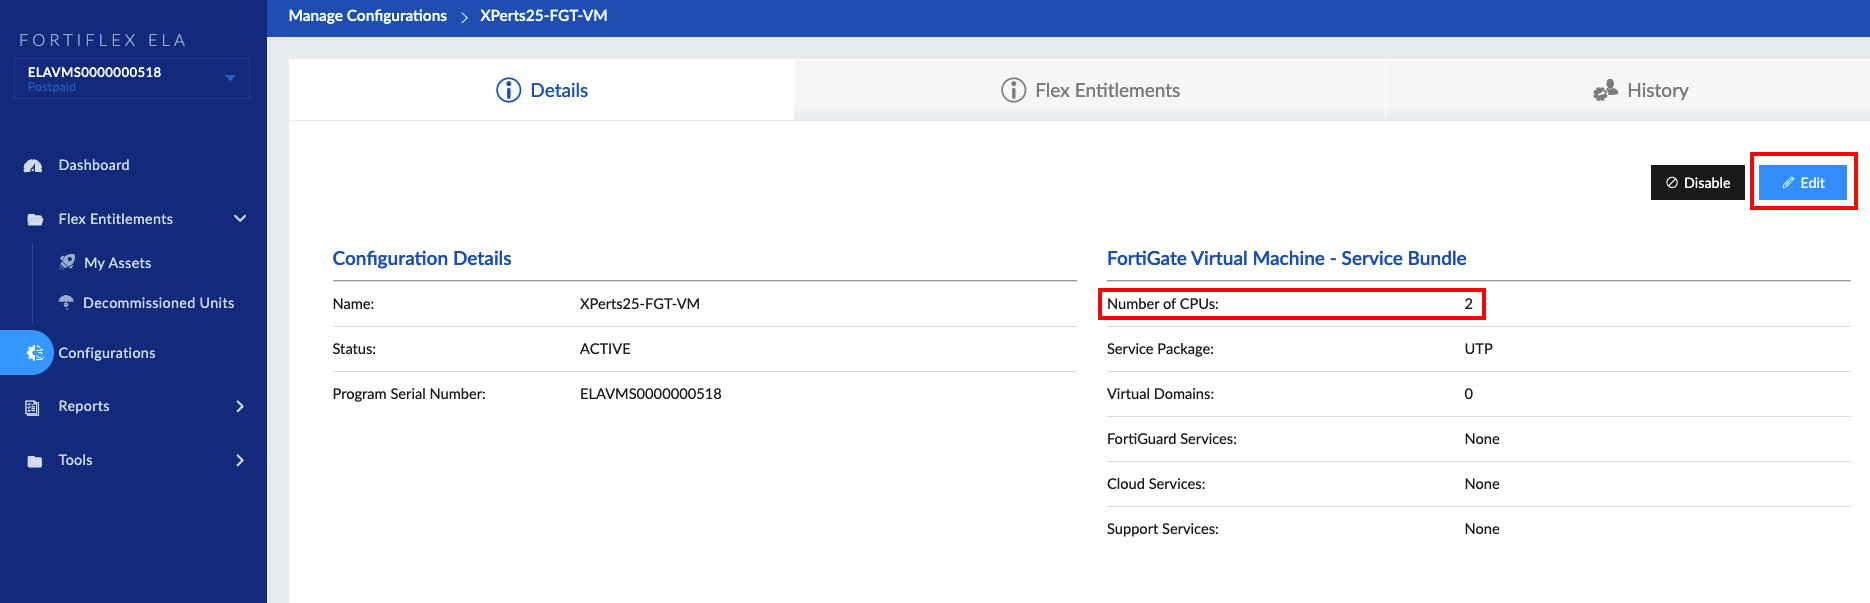Click the Decommissioned Units parachute icon

point(66,302)
